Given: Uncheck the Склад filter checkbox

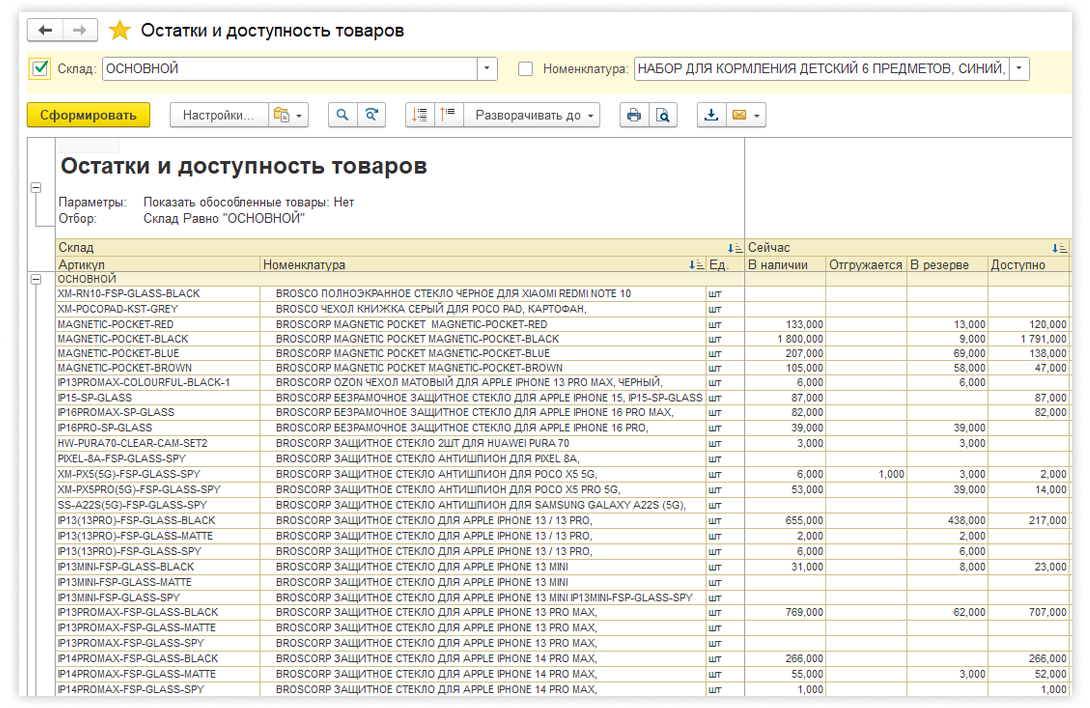Looking at the screenshot, I should [40, 69].
